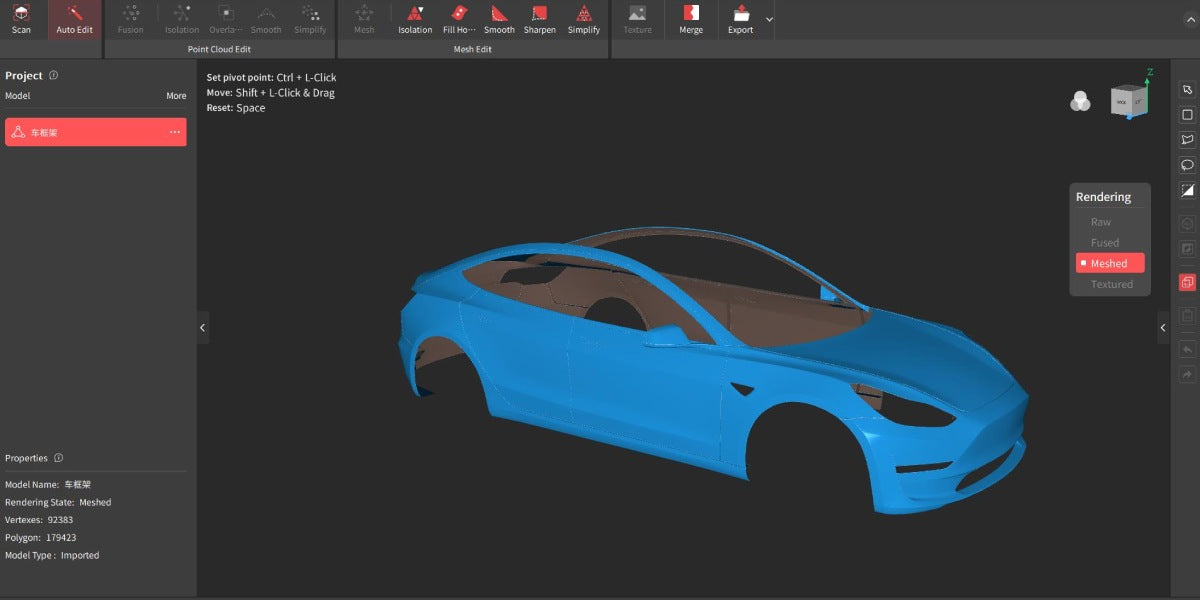Viewport: 1200px width, 600px height.
Task: Switch rendering mode to Meshed
Action: [x=1109, y=262]
